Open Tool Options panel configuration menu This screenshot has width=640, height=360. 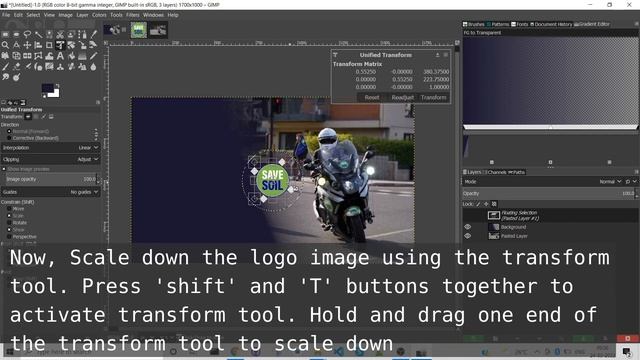(x=98, y=102)
